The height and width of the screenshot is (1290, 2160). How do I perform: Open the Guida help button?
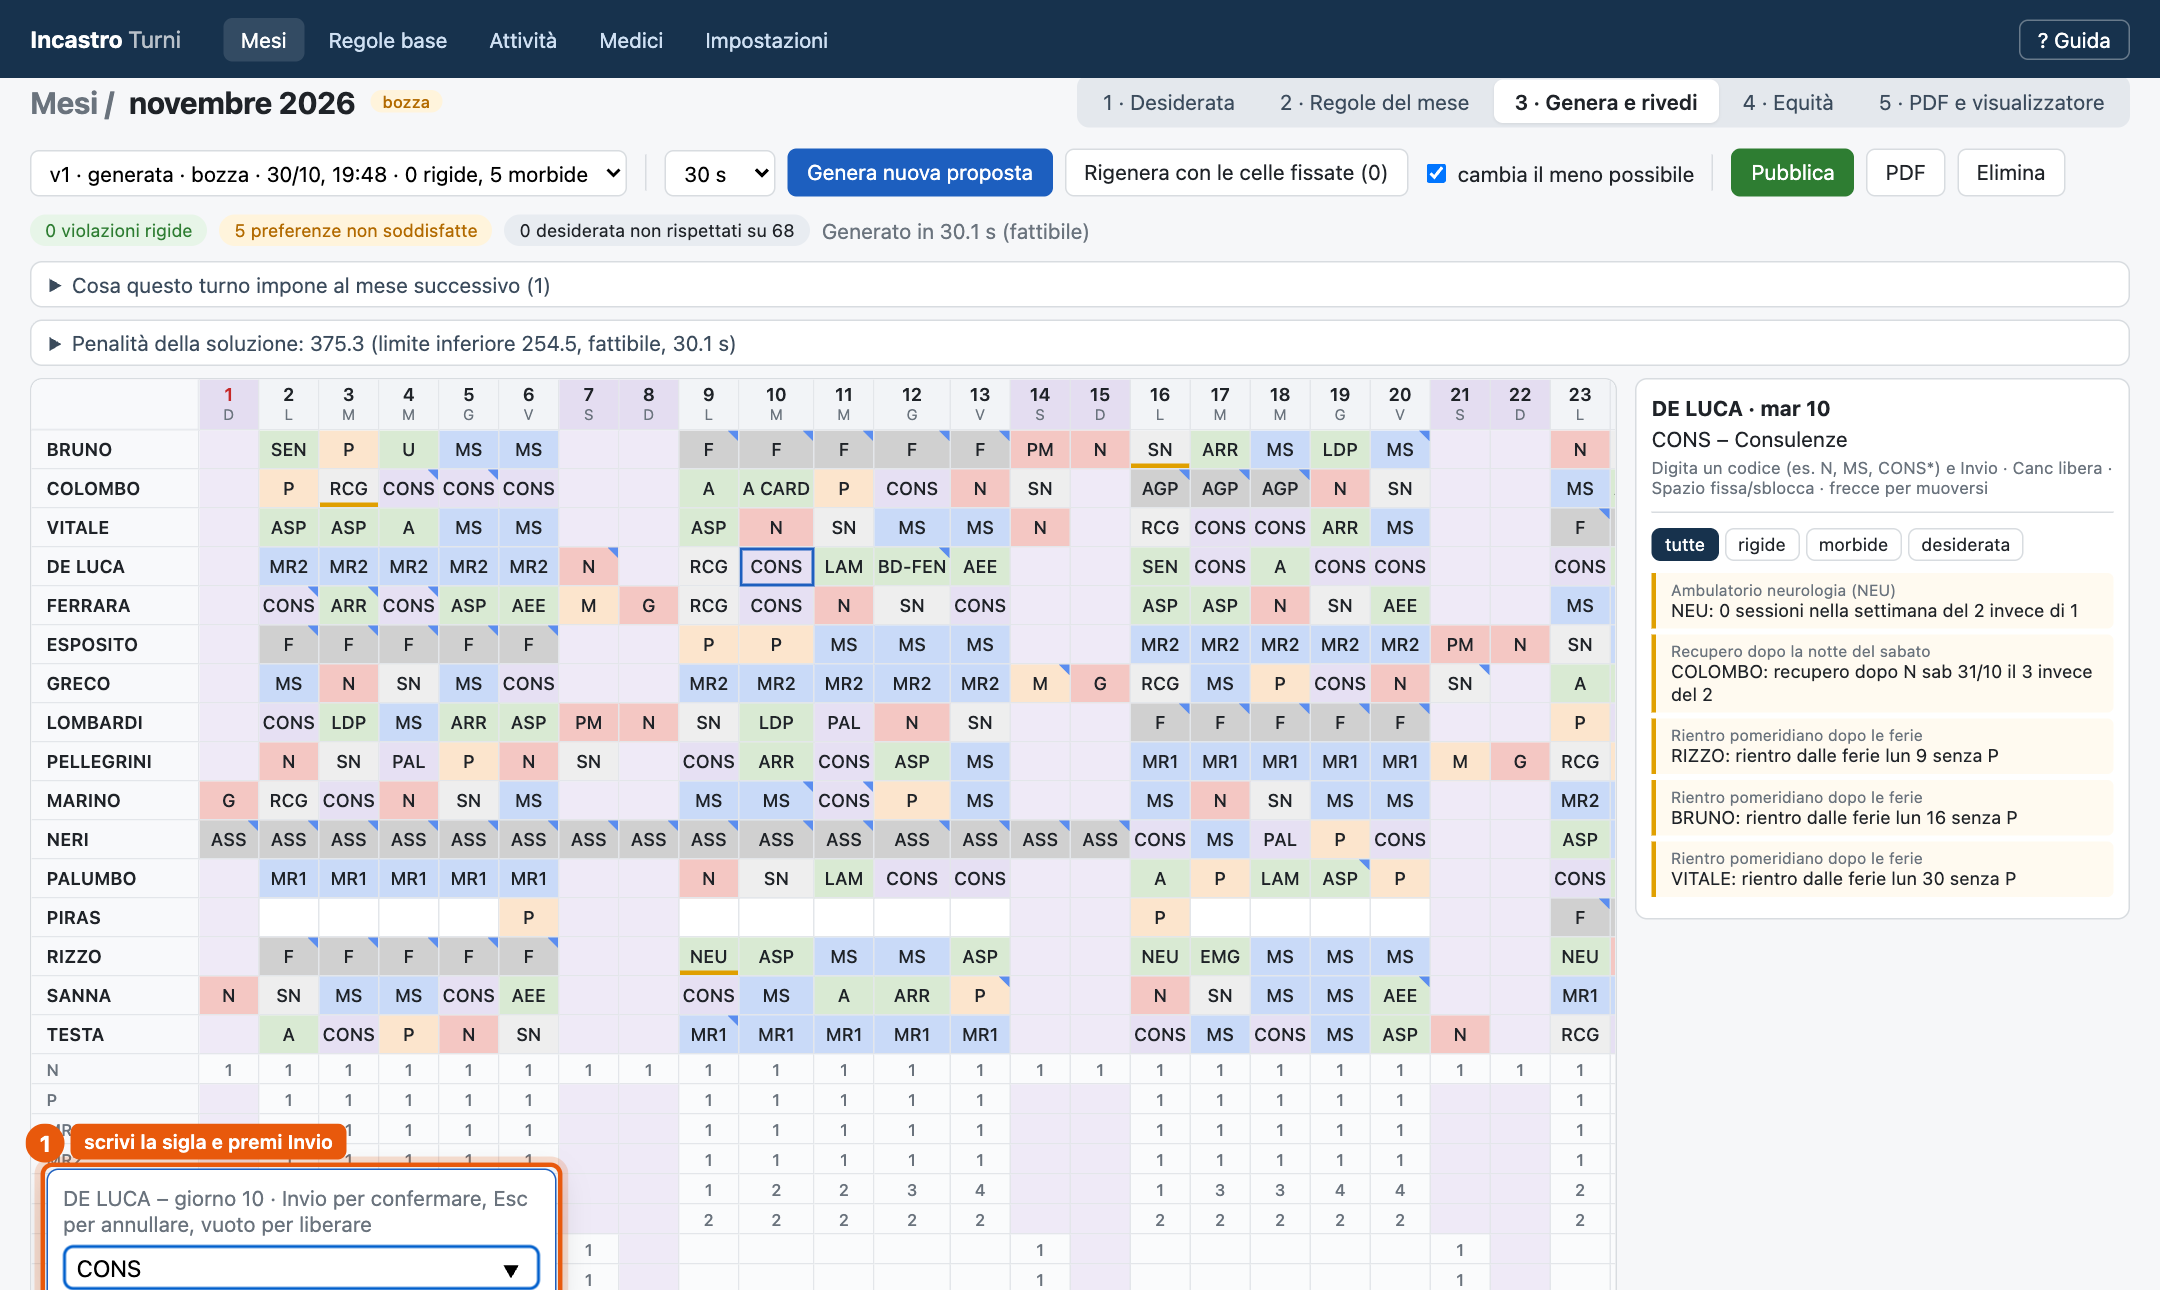[x=2073, y=40]
